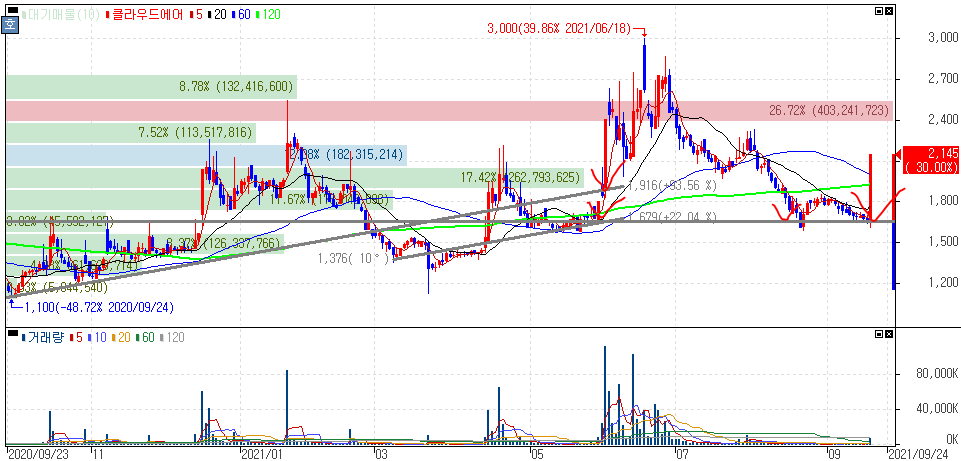The width and height of the screenshot is (961, 461).
Task: Close the volume (거래량) panel
Action: 889,333
